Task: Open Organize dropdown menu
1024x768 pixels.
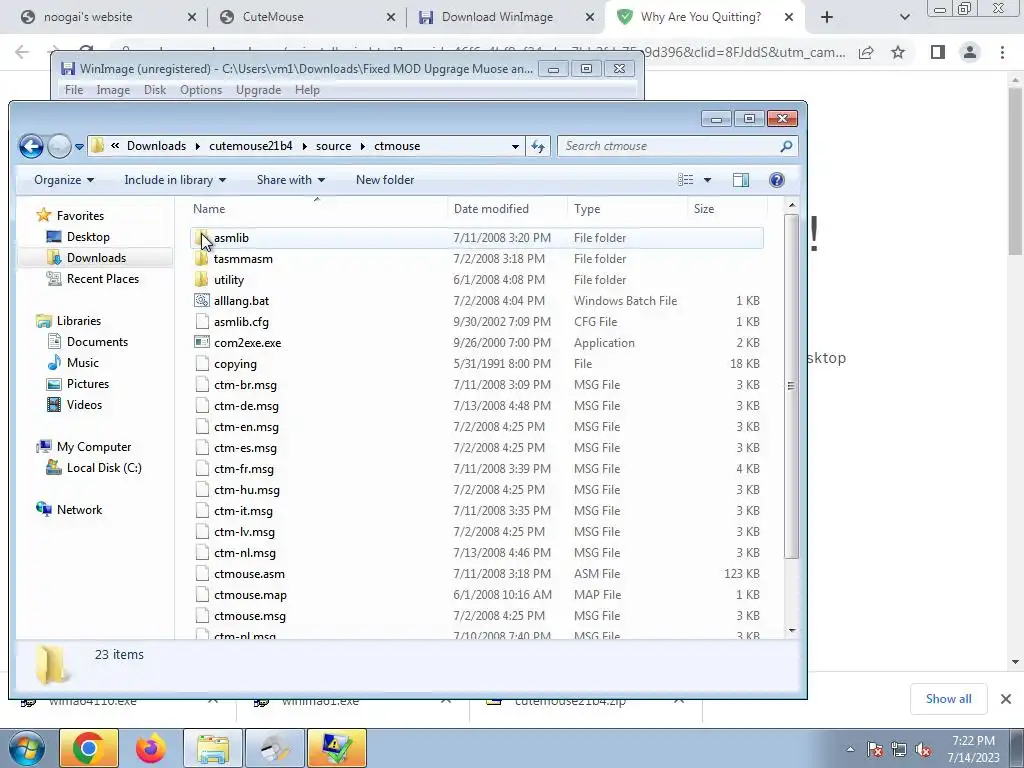Action: (64, 180)
